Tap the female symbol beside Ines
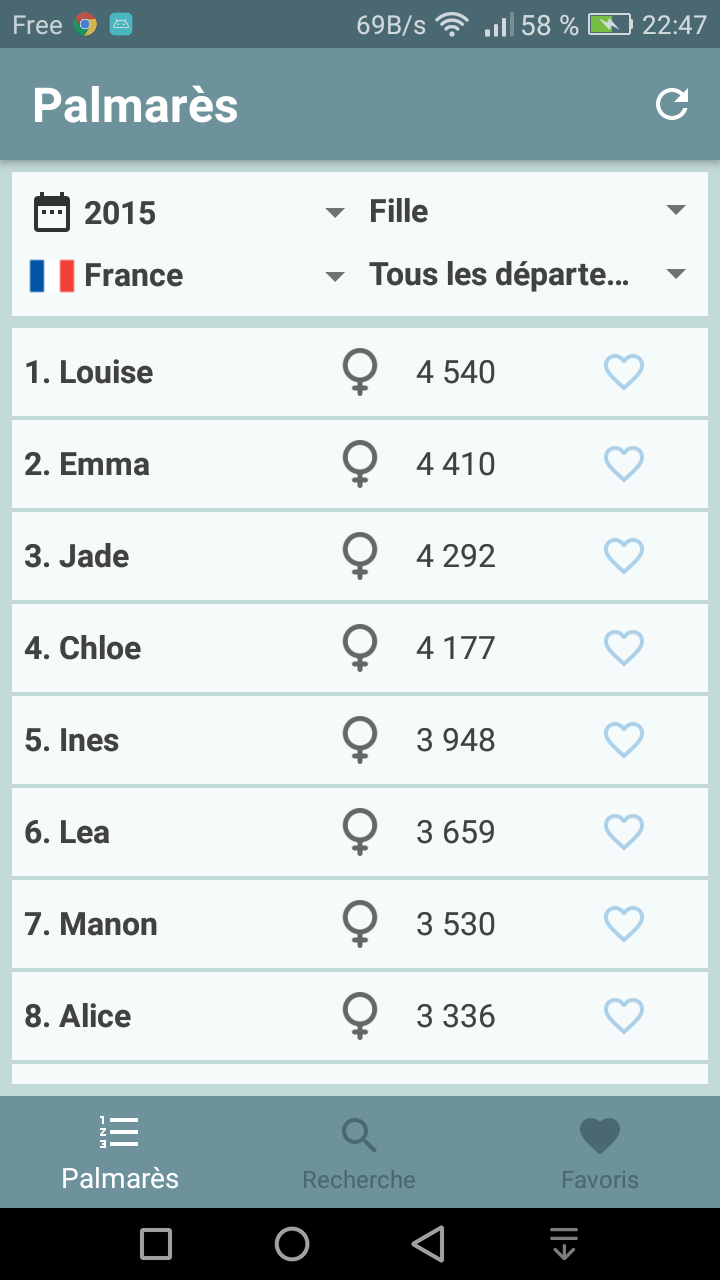720x1280 pixels. pyautogui.click(x=360, y=740)
